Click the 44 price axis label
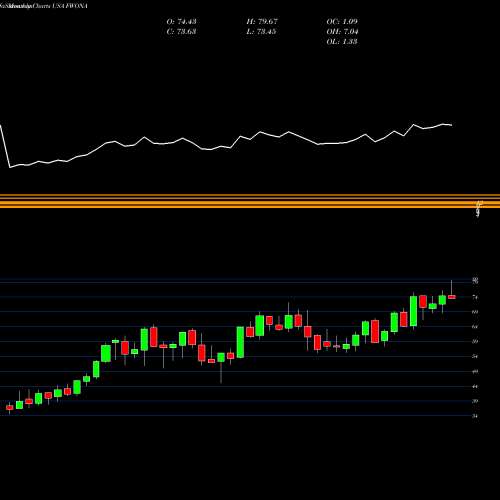The height and width of the screenshot is (500, 500). click(475, 386)
